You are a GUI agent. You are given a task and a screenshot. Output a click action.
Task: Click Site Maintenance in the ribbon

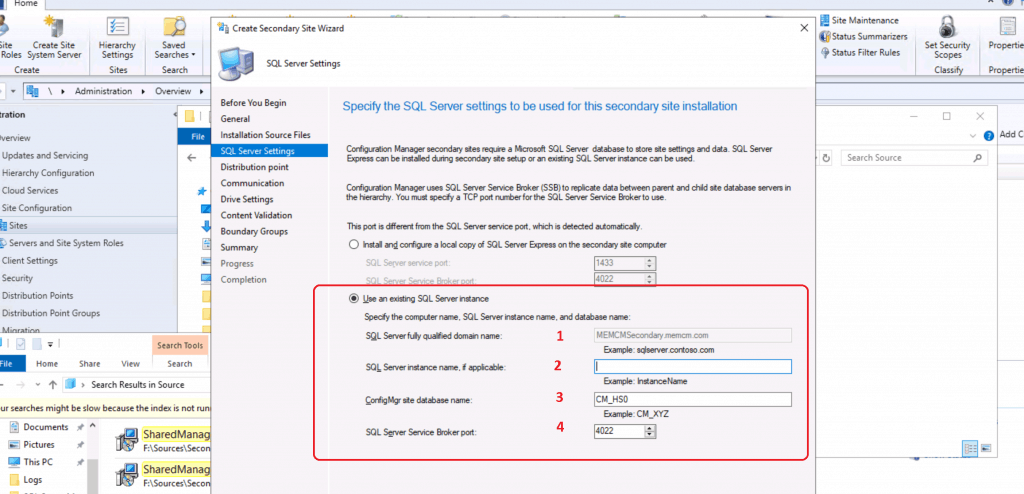859,20
